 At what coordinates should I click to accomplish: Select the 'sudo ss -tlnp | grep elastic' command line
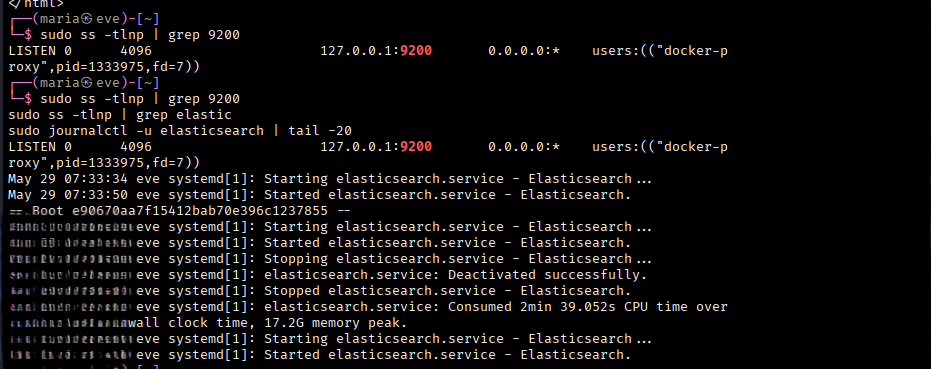pos(120,115)
